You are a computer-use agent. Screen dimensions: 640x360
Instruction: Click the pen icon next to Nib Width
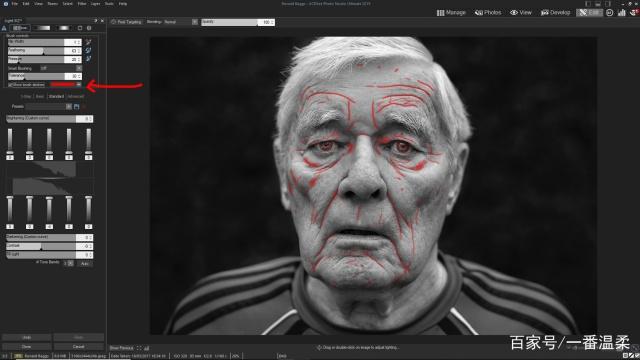click(89, 42)
